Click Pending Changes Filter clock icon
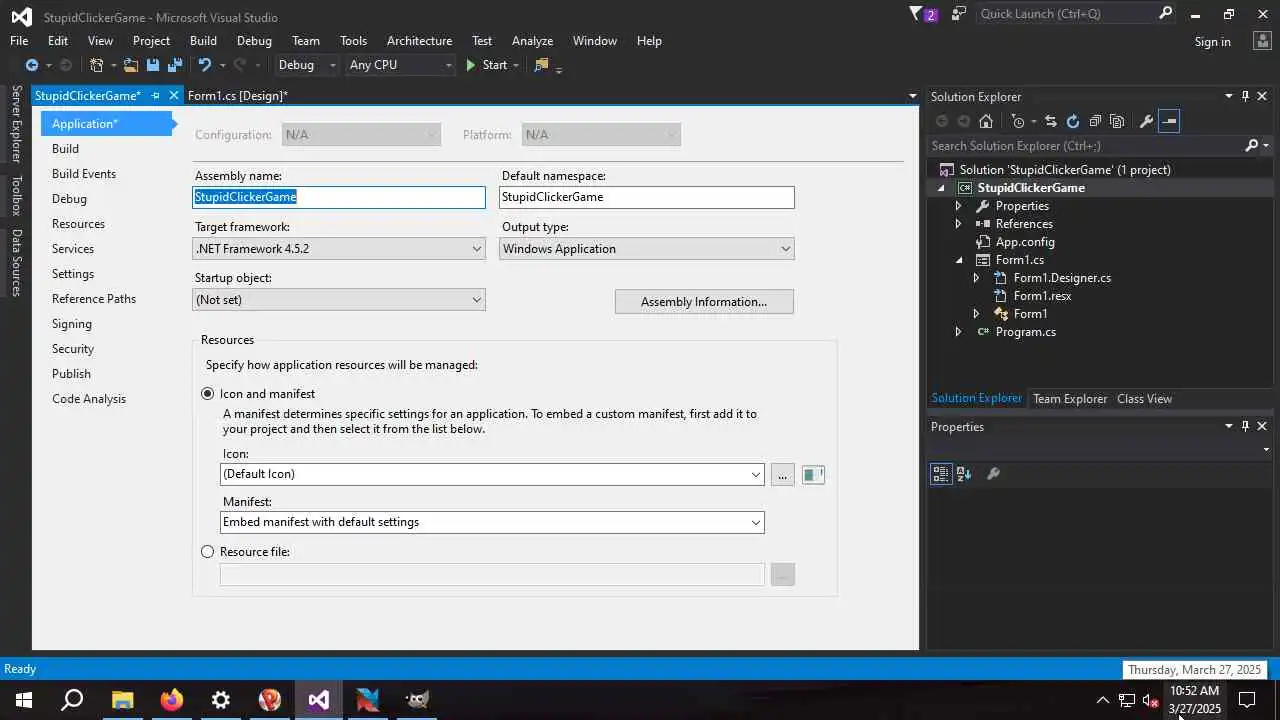Viewport: 1280px width, 720px height. [1018, 121]
